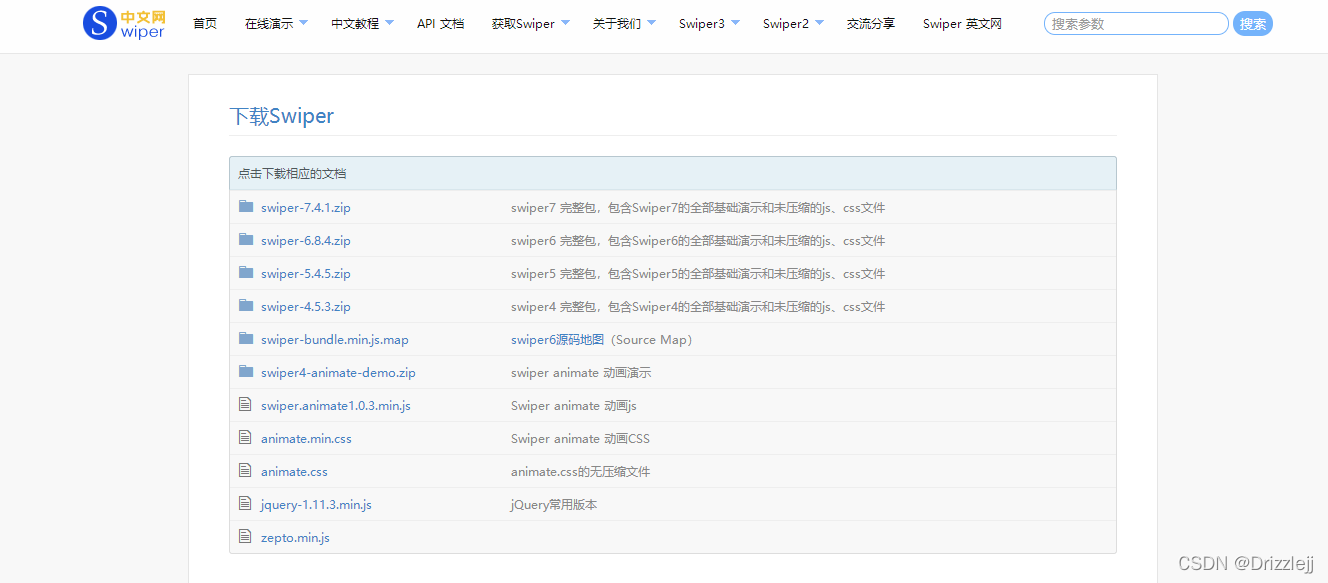Open the API 文档 menu item
This screenshot has width=1328, height=583.
pos(441,24)
